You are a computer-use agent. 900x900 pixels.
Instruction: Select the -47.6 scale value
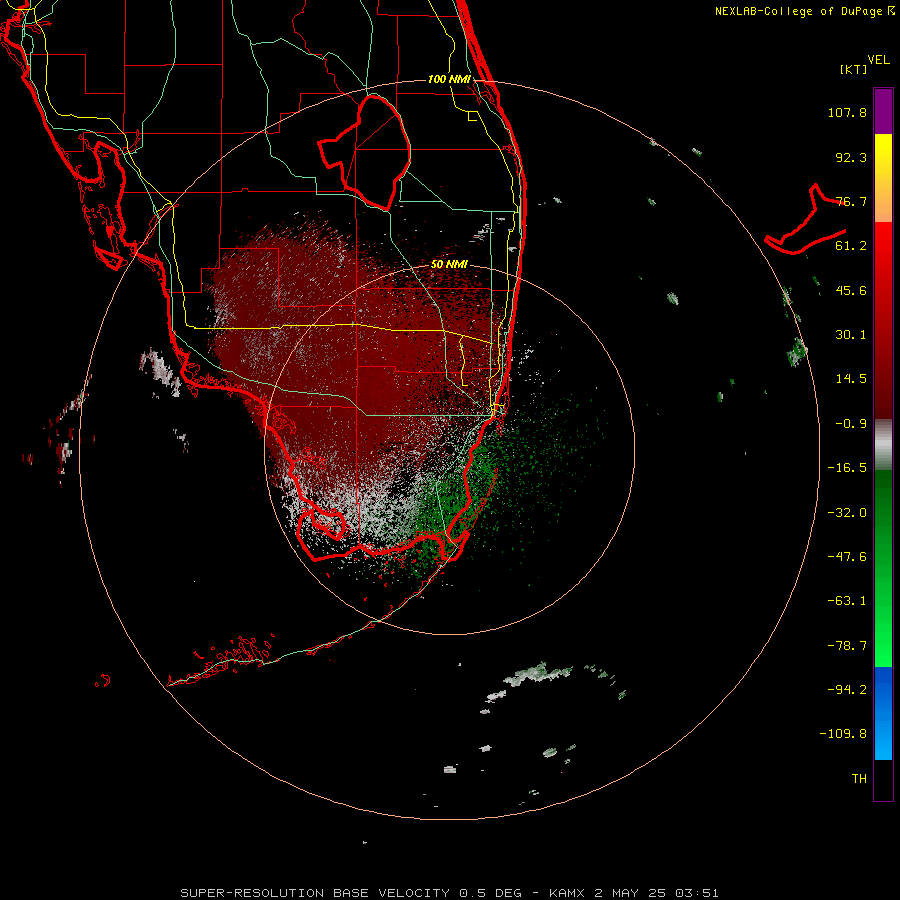click(847, 557)
